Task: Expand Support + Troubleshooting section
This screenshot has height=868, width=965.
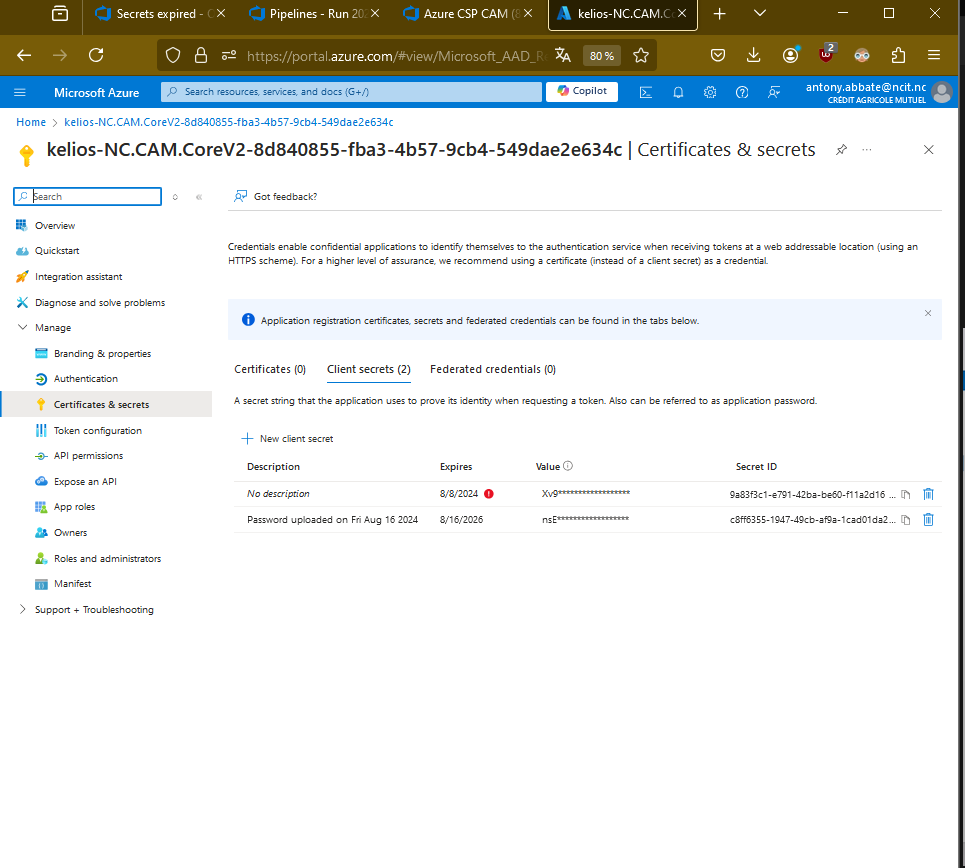Action: click(x=23, y=610)
